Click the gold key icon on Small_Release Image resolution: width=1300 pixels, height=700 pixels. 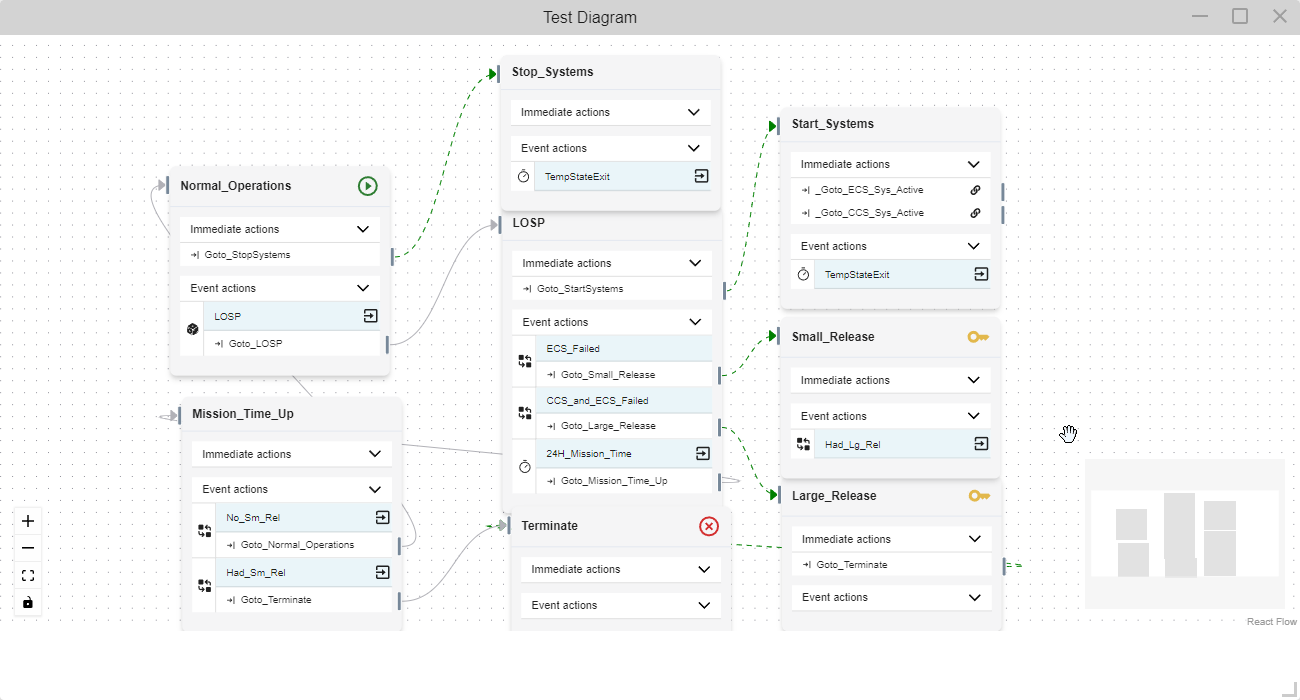click(x=978, y=337)
